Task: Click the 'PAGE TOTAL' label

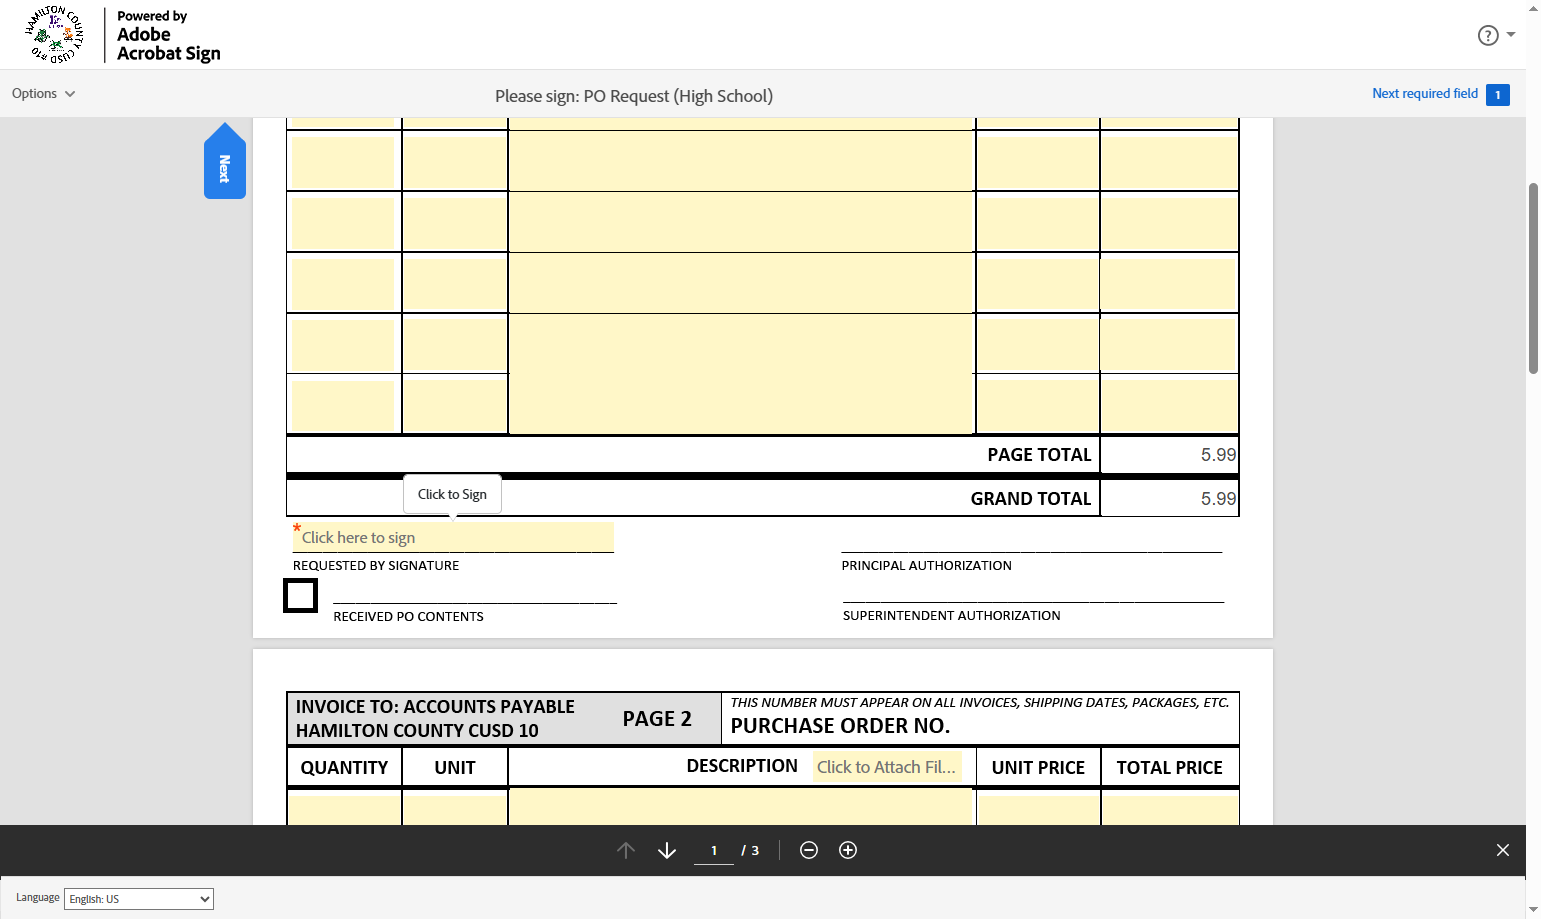Action: click(x=1039, y=455)
